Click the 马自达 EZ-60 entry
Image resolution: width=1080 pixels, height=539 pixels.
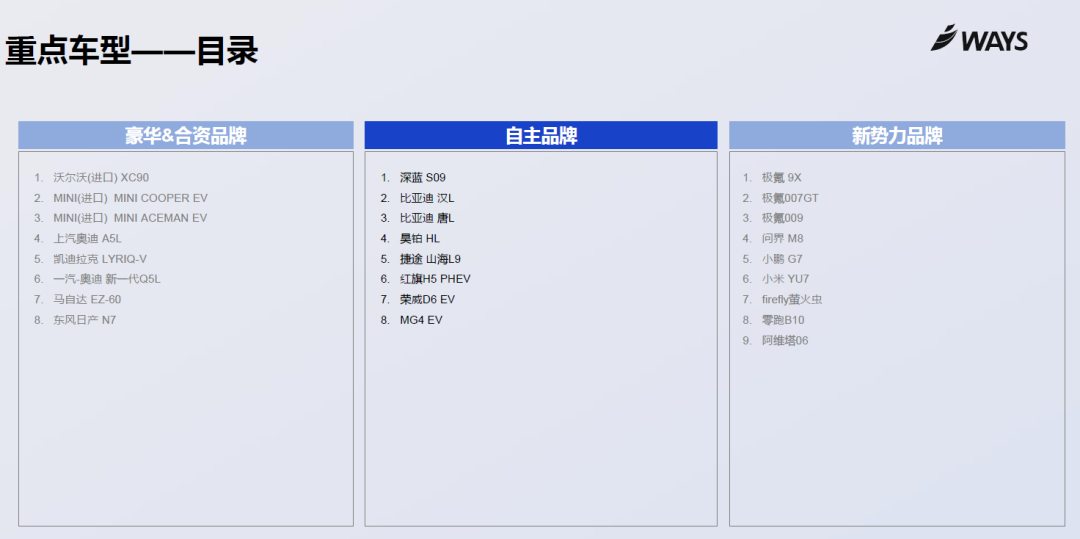pos(87,300)
